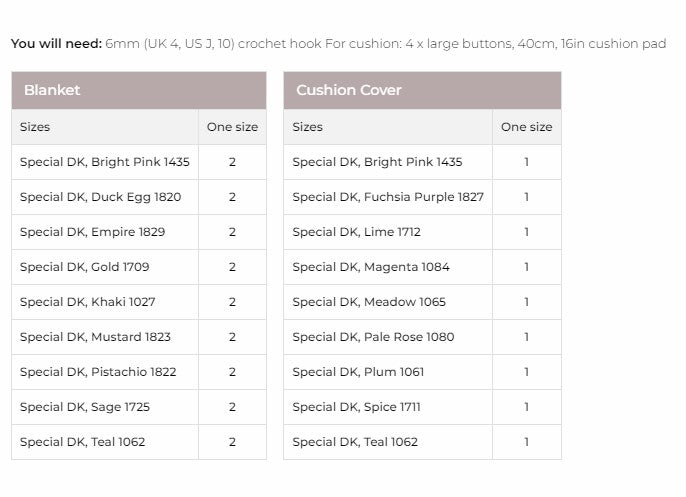Click the One size column header under Blanket

coord(232,127)
